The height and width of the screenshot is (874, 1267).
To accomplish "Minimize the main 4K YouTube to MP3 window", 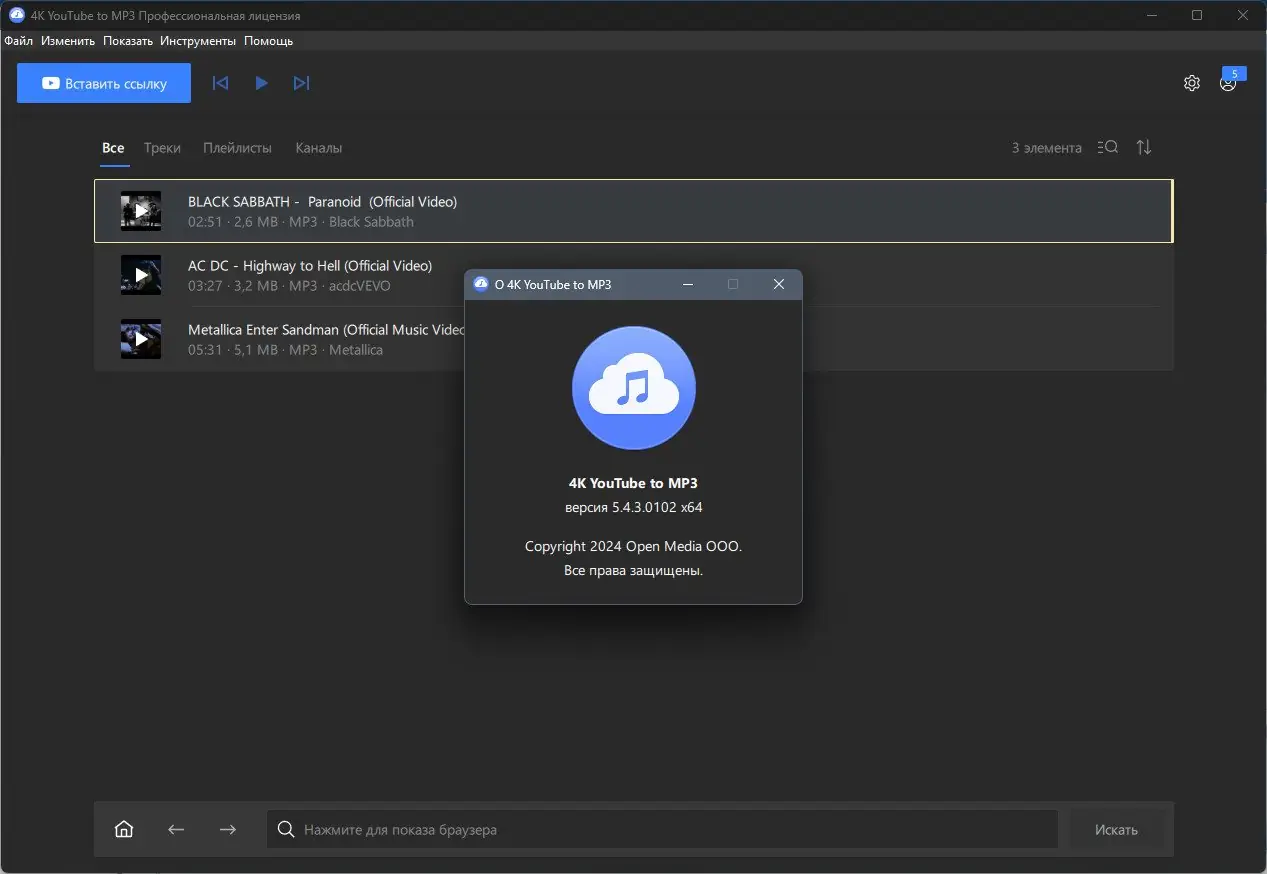I will 1152,15.
